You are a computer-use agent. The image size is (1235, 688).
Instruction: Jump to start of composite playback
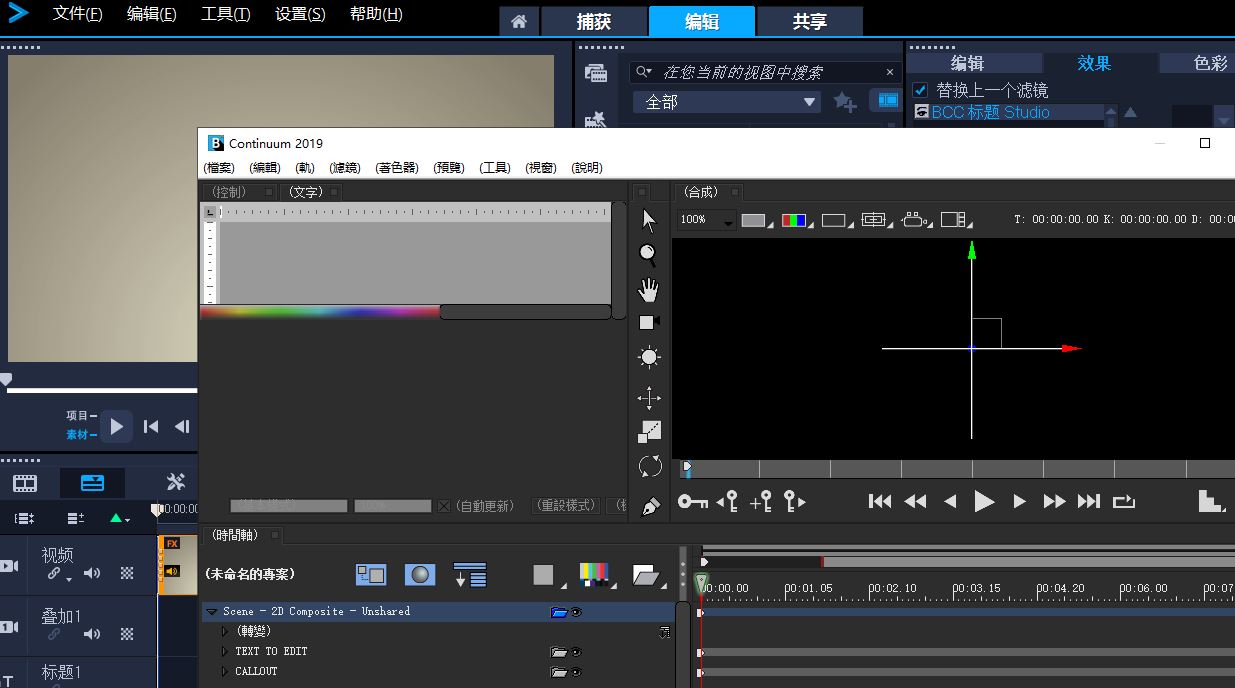[x=880, y=501]
